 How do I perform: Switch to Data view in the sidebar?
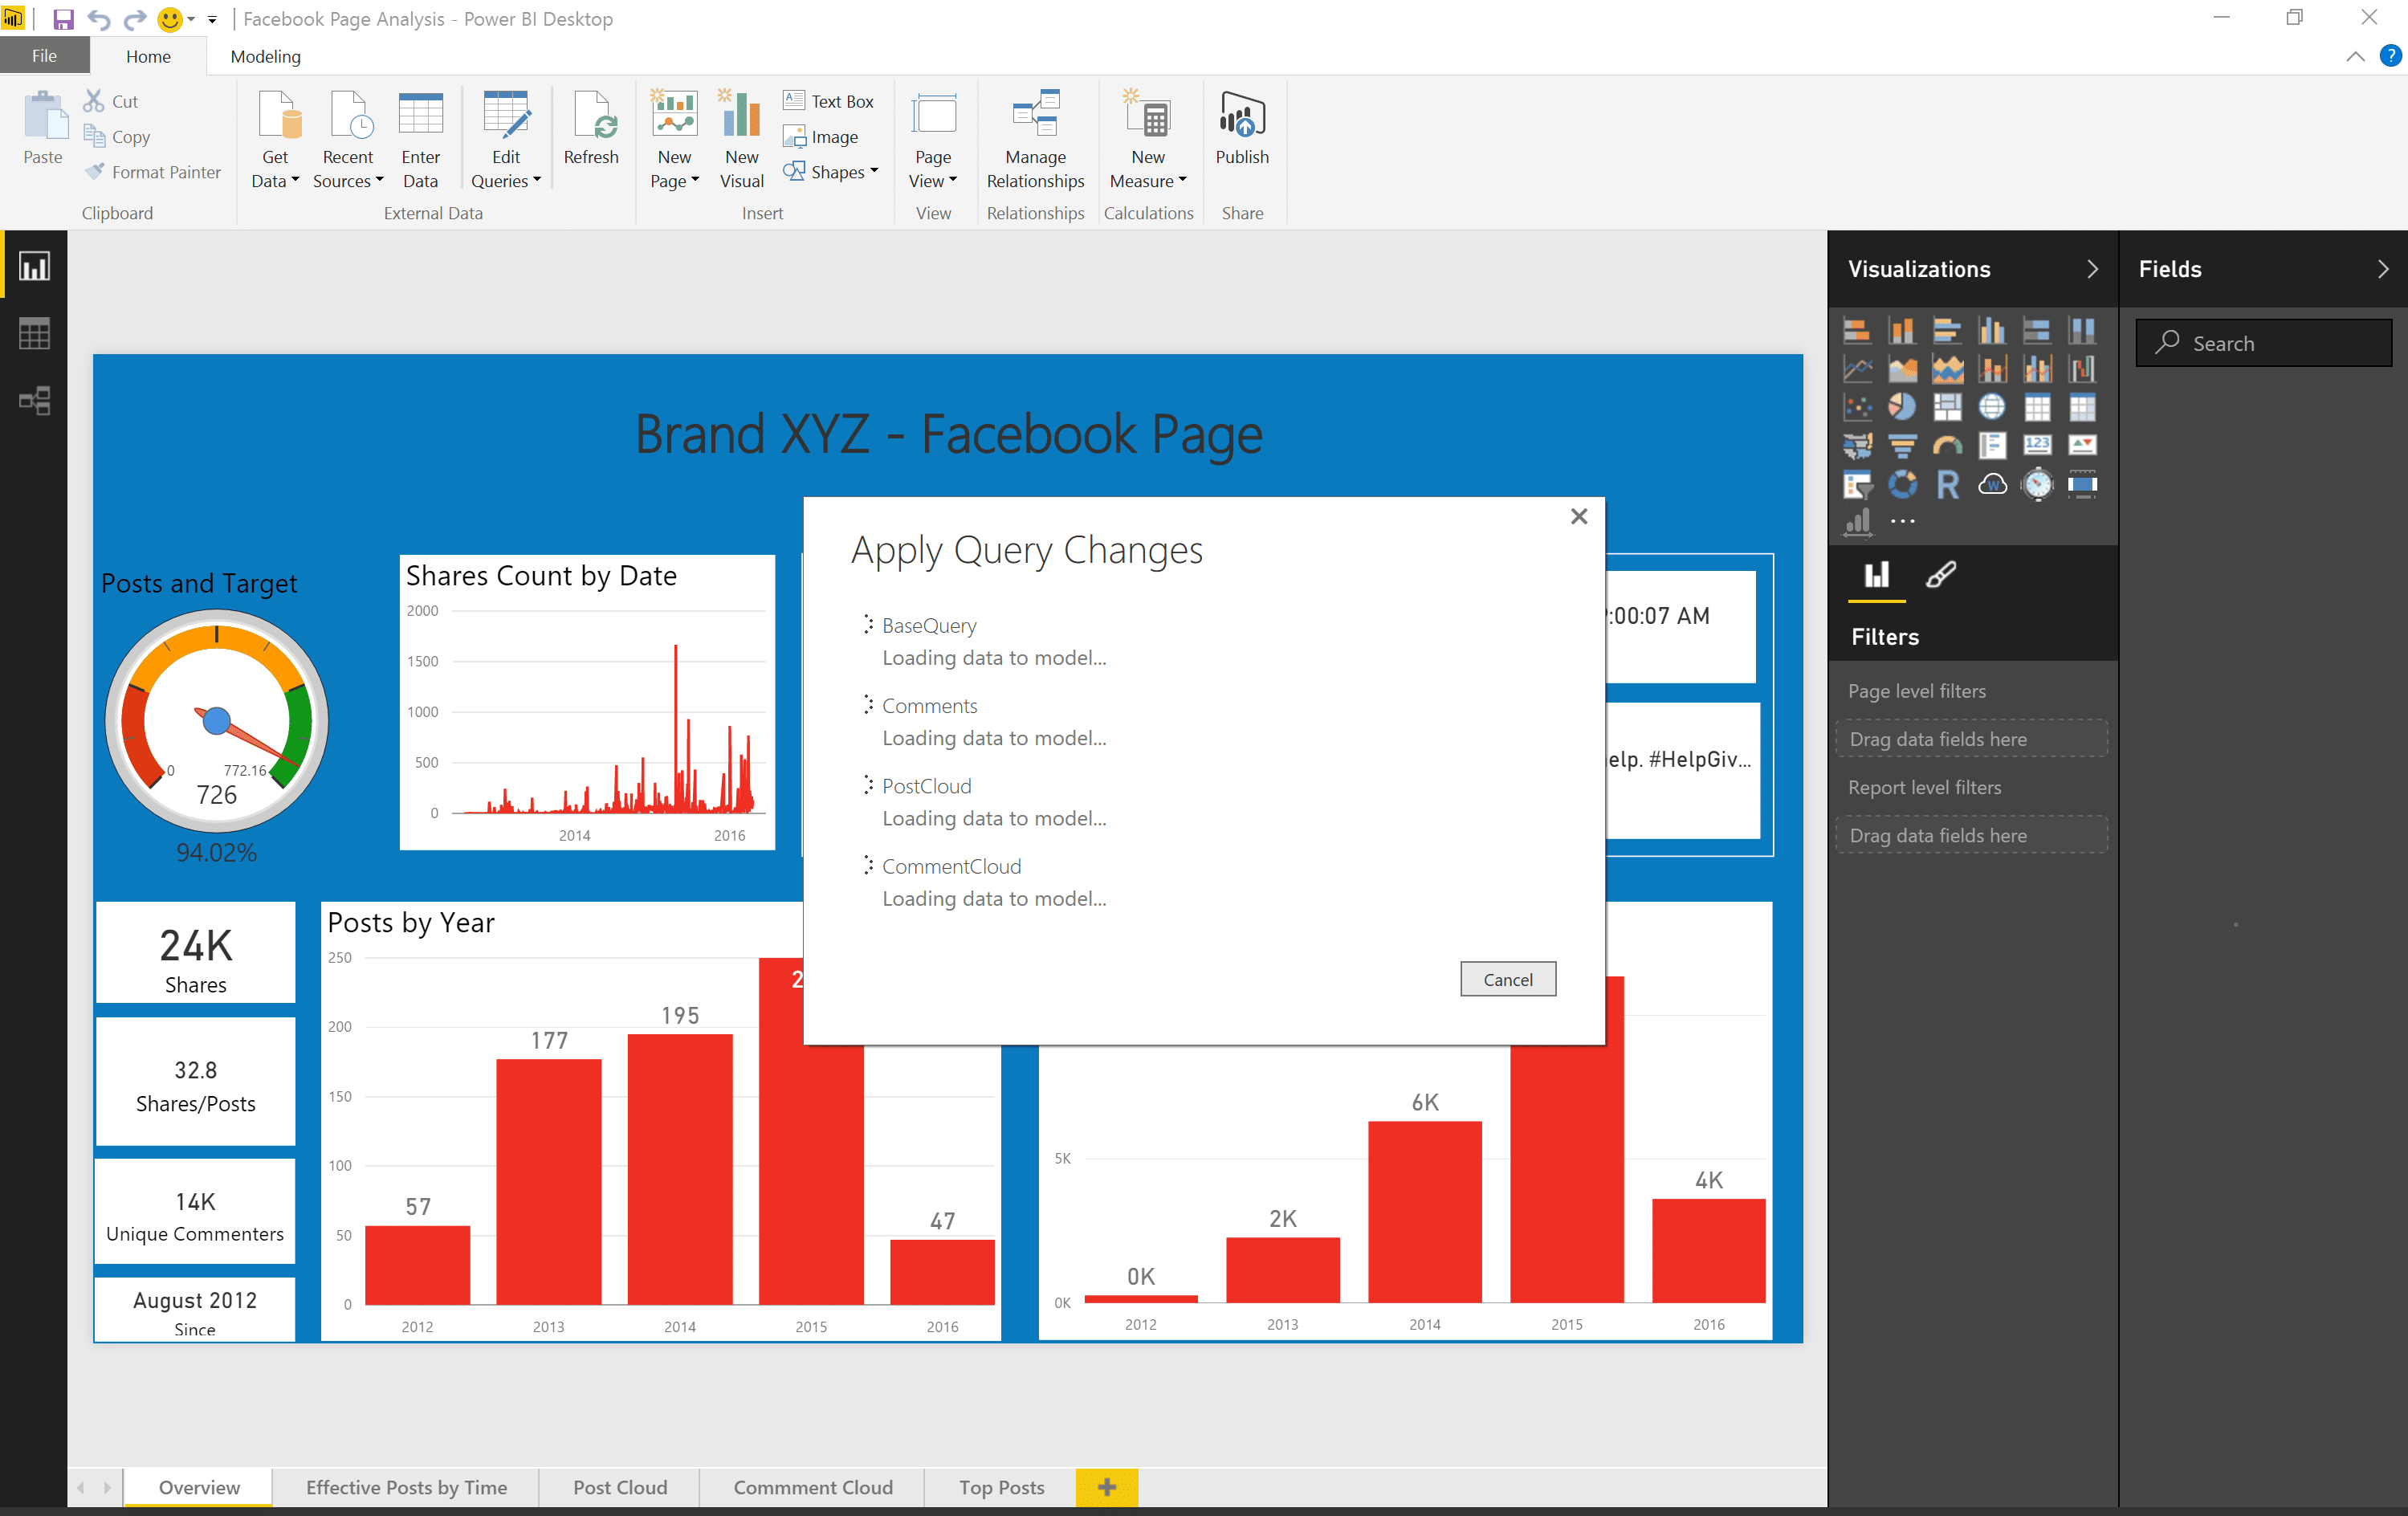click(x=34, y=333)
